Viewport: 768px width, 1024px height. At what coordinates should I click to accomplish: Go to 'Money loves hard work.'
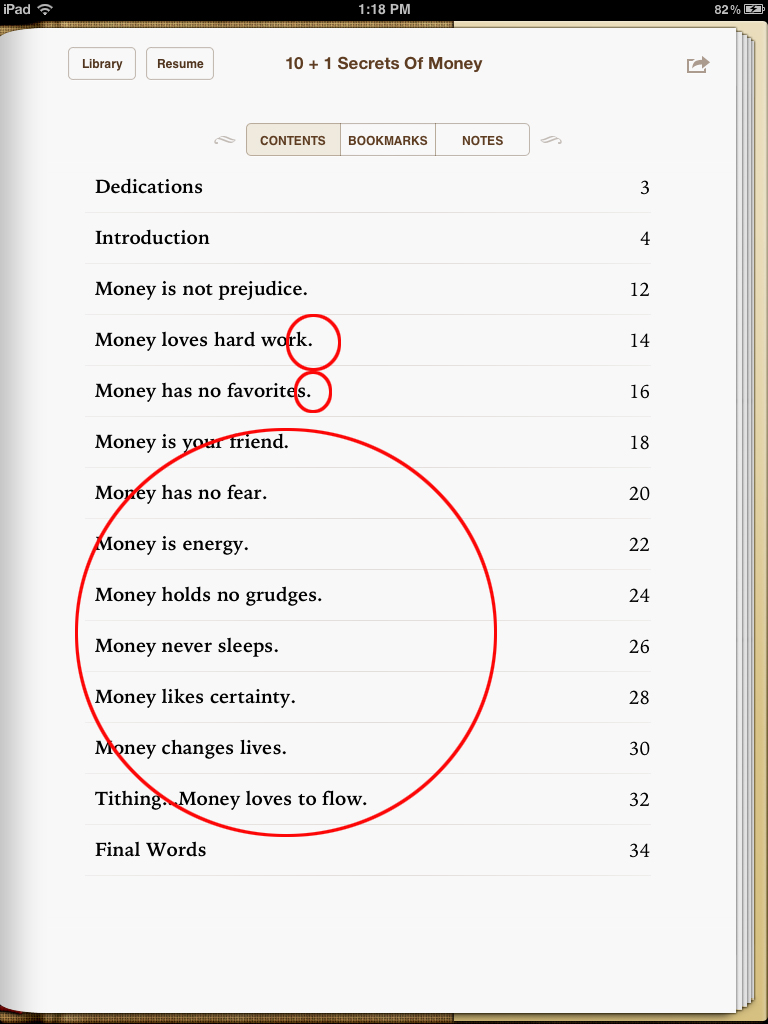tap(368, 340)
